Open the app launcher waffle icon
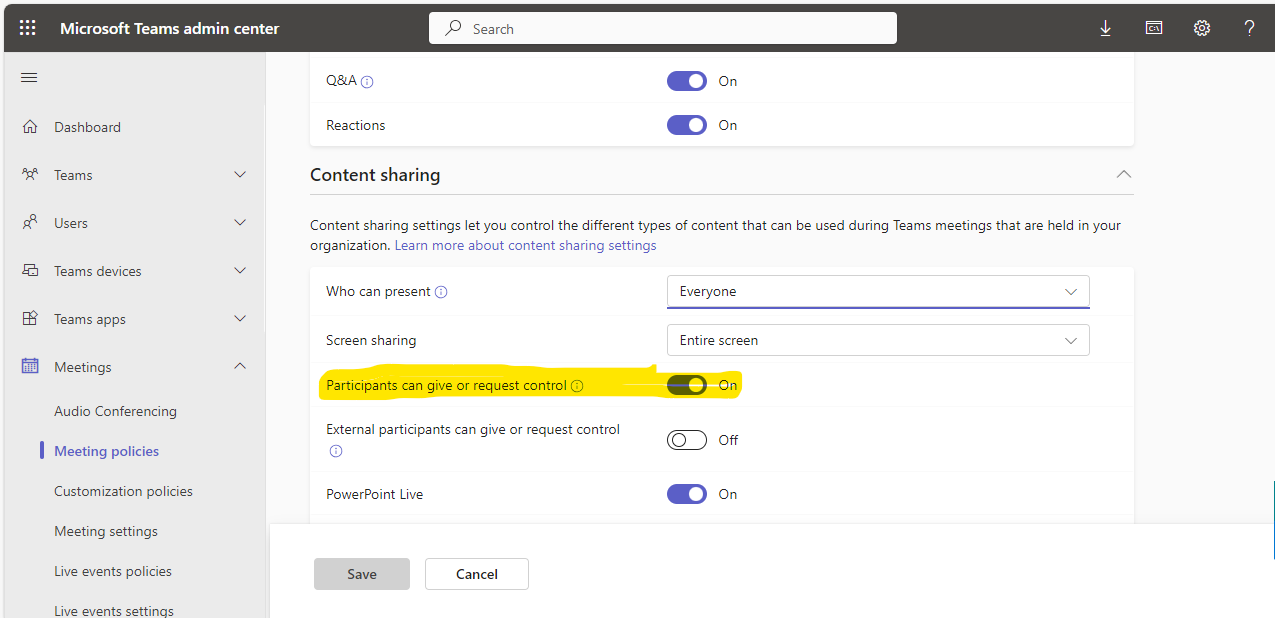 point(27,28)
